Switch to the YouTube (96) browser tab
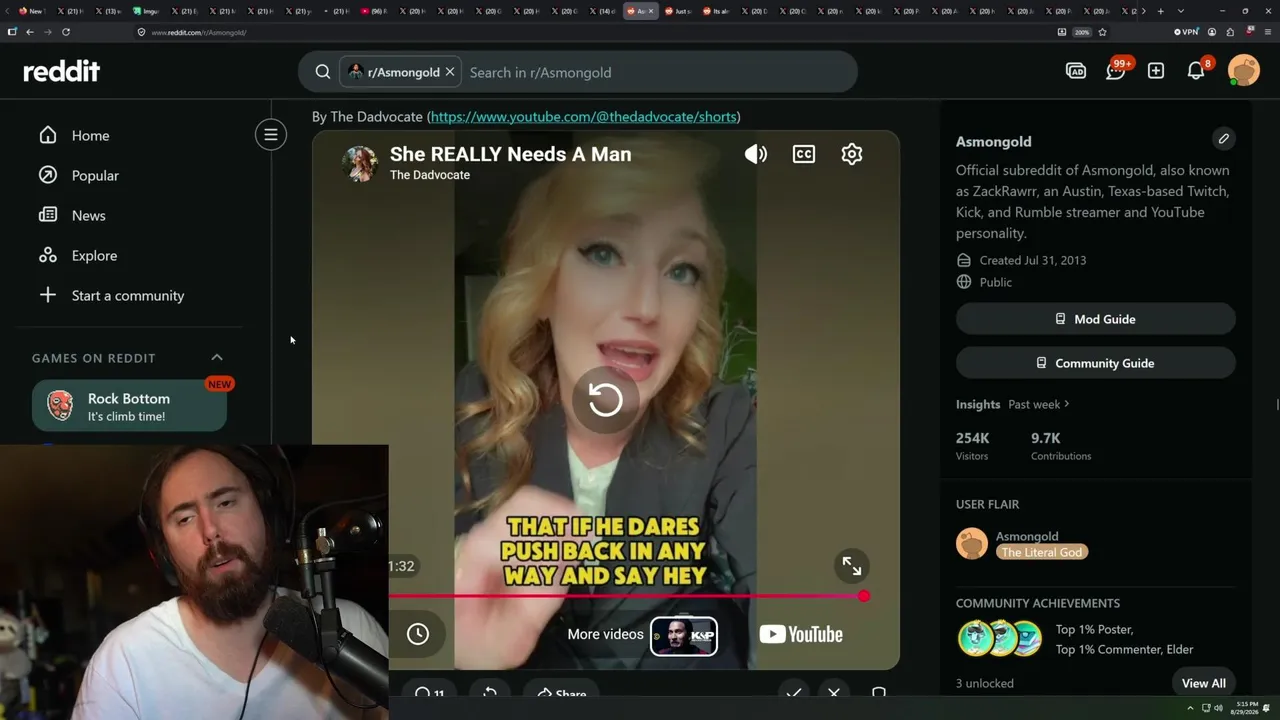The height and width of the screenshot is (720, 1280). pyautogui.click(x=374, y=11)
